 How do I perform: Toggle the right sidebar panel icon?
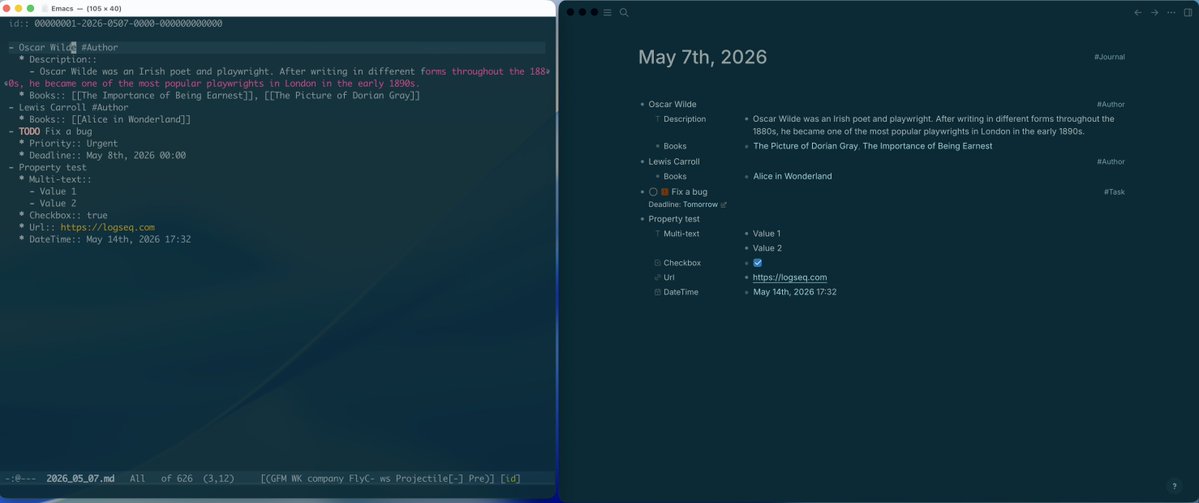pyautogui.click(x=1188, y=12)
